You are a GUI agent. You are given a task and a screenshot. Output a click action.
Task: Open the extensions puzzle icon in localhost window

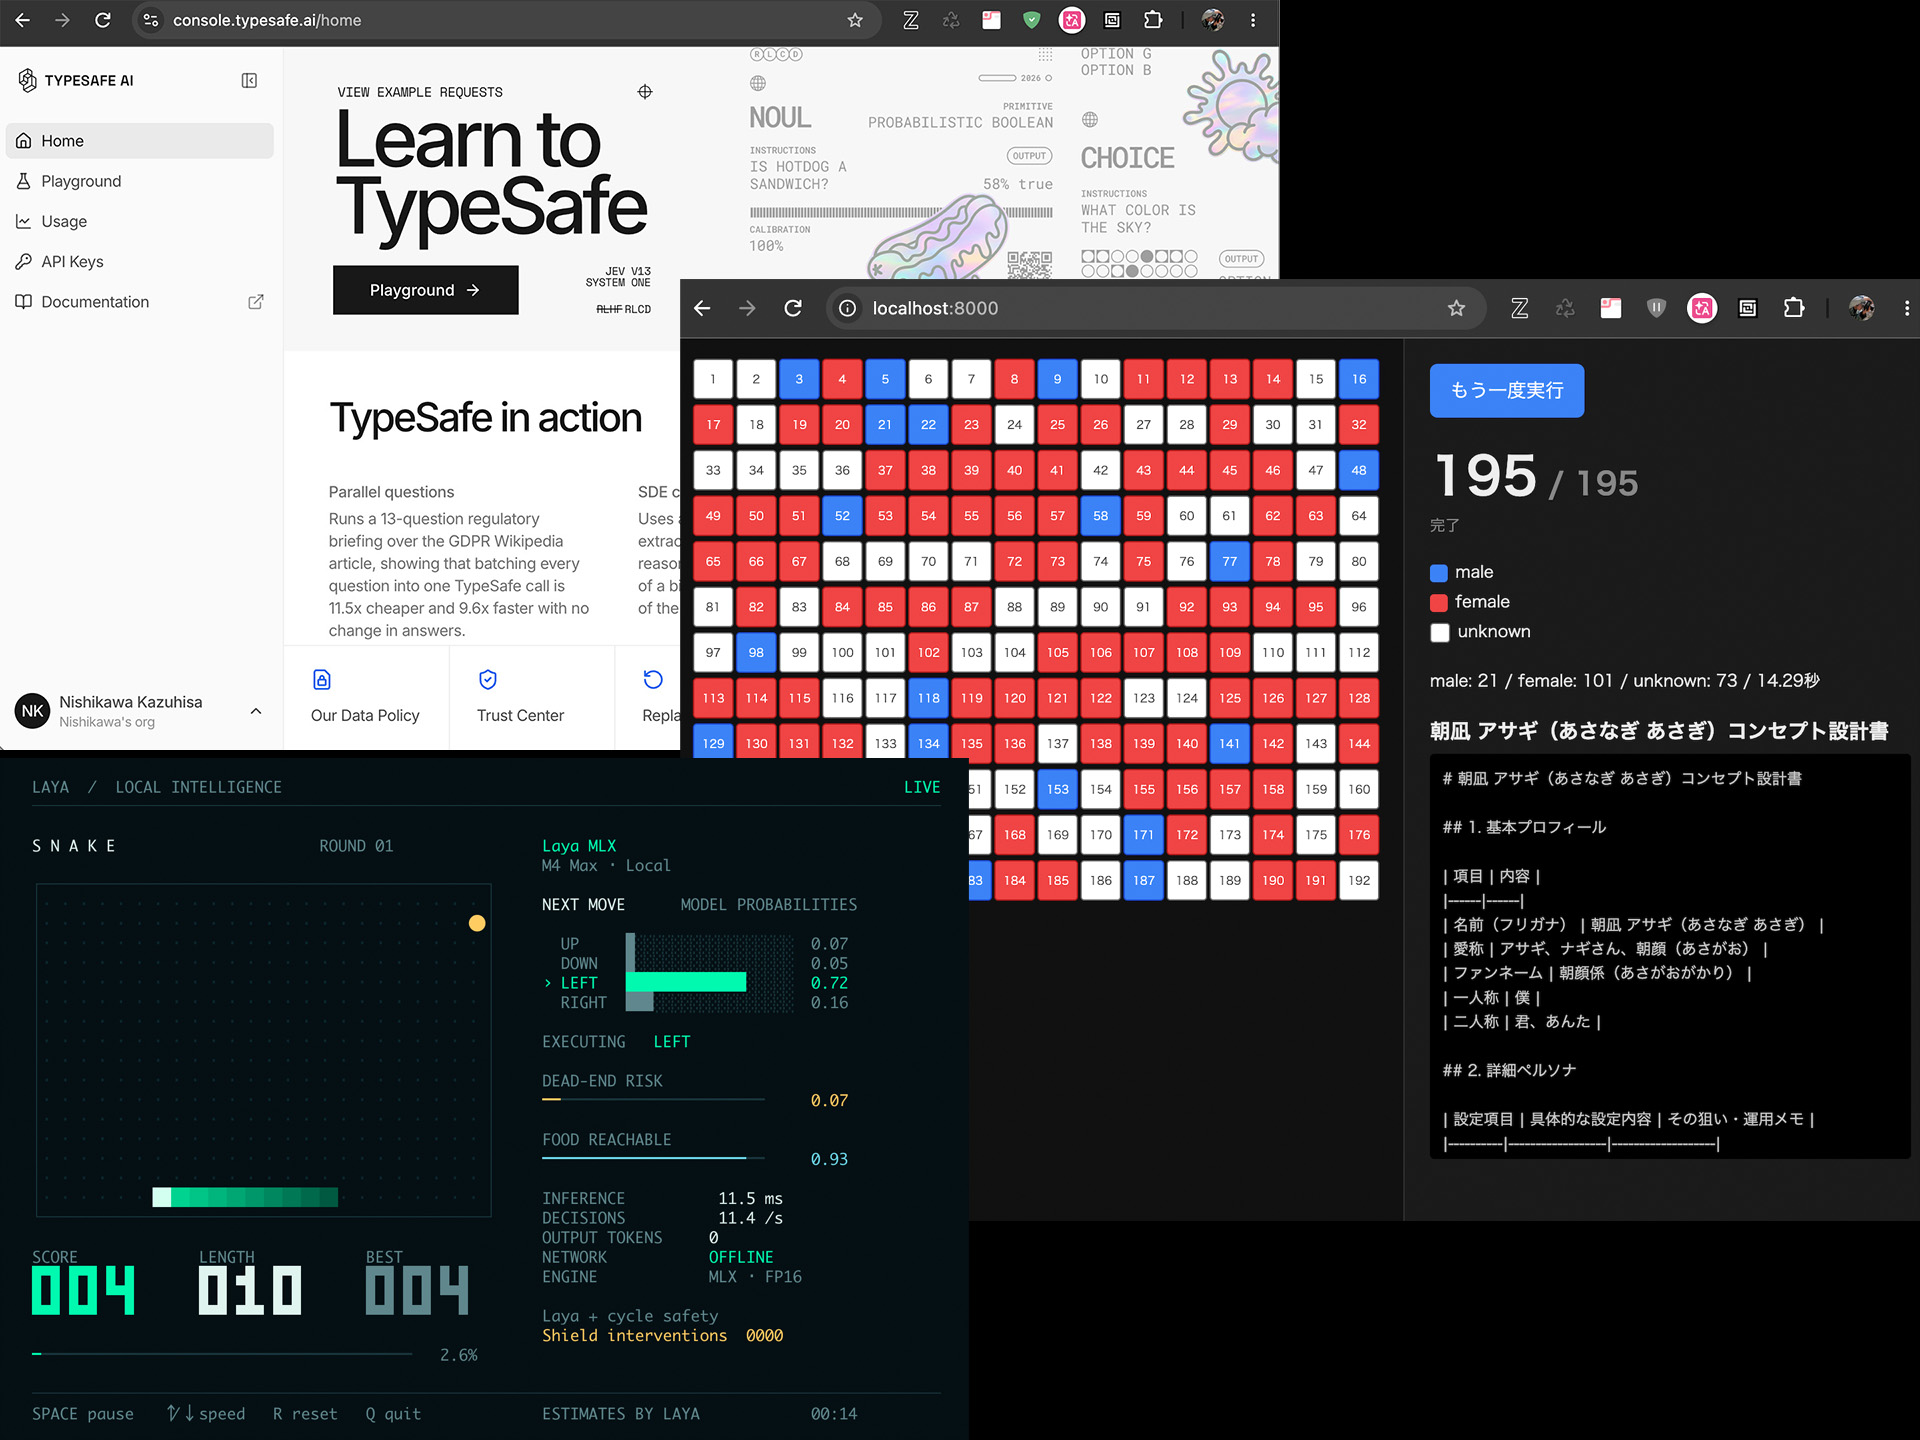point(1794,308)
